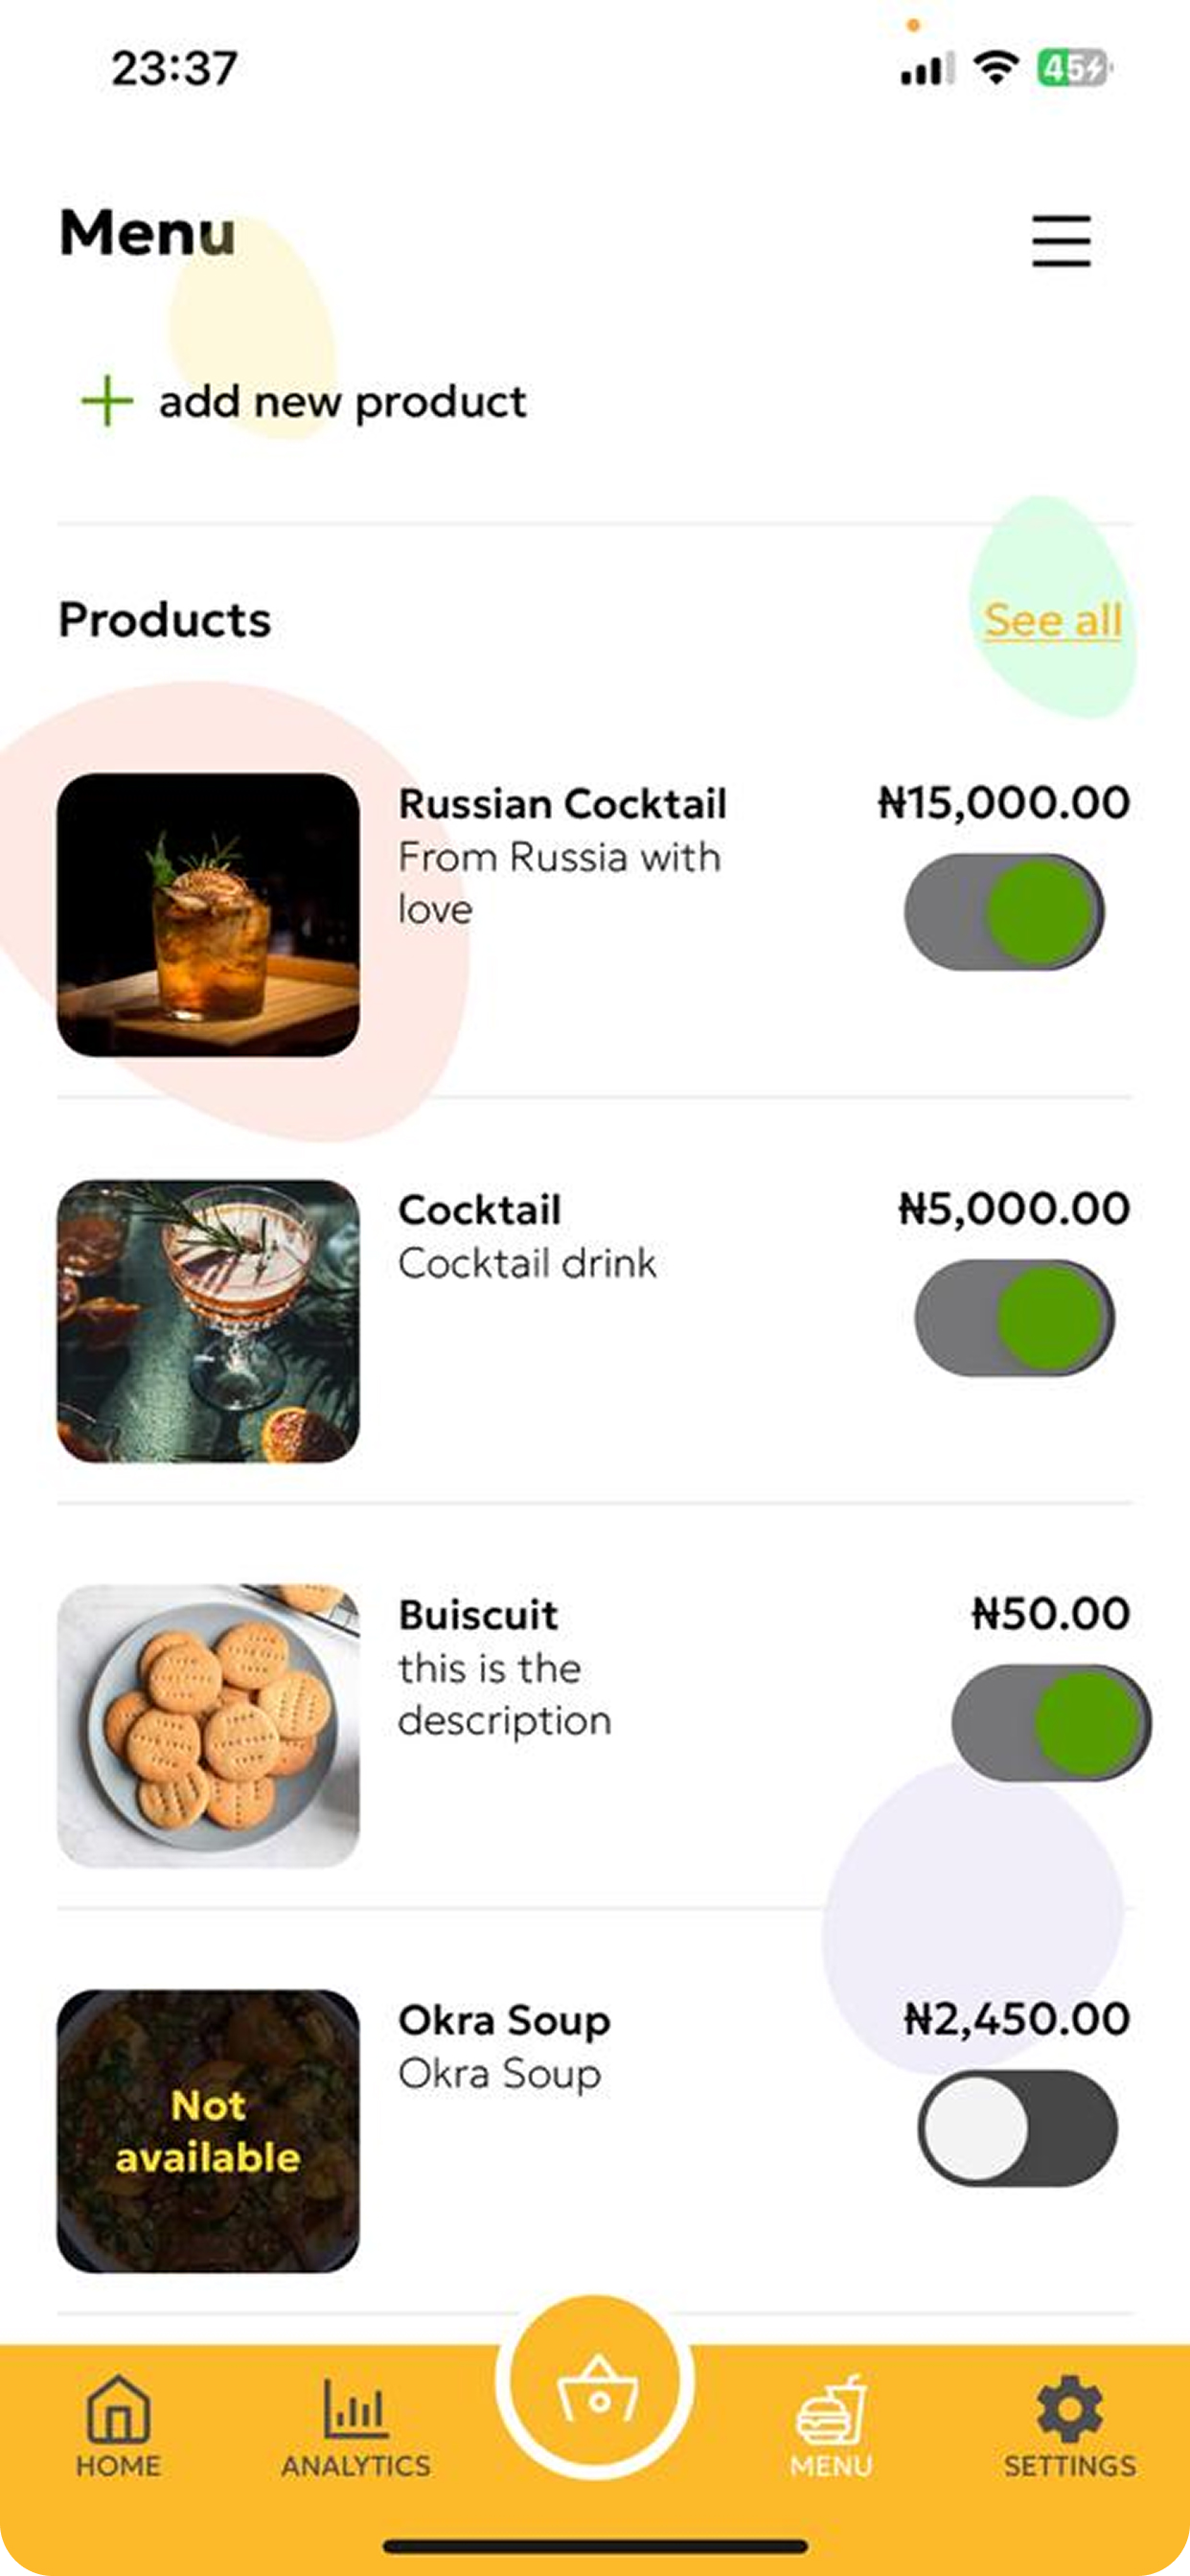
Task: Select the Cocktail product title
Action: coord(479,1210)
